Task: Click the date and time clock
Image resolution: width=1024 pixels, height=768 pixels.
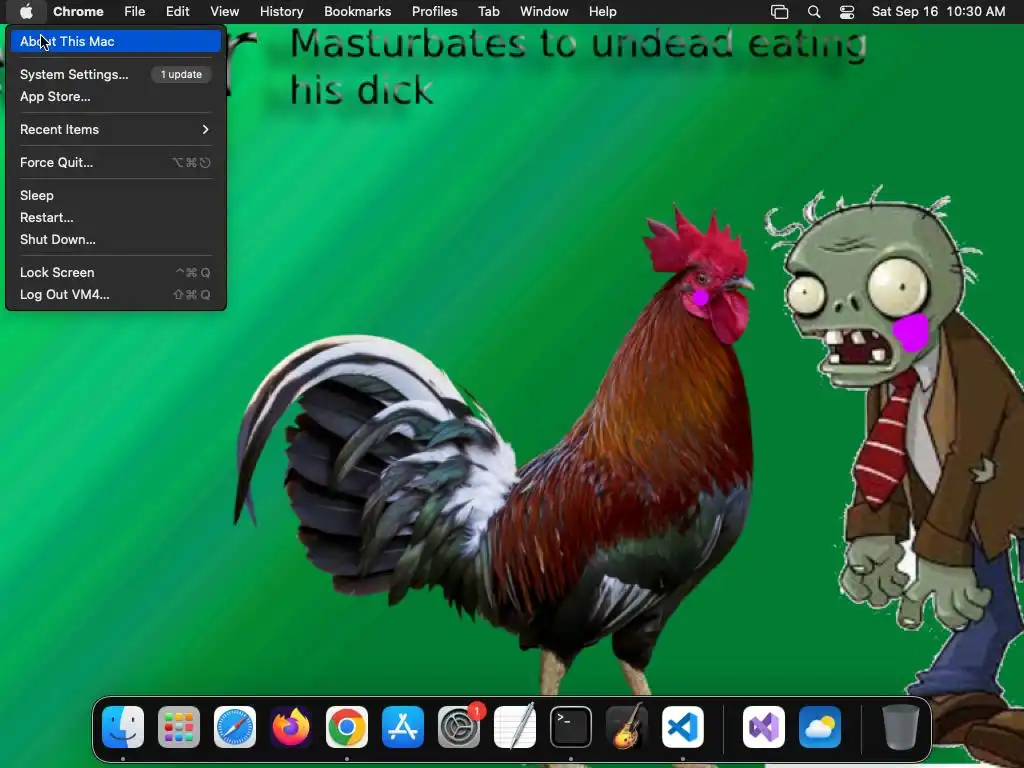Action: click(938, 12)
